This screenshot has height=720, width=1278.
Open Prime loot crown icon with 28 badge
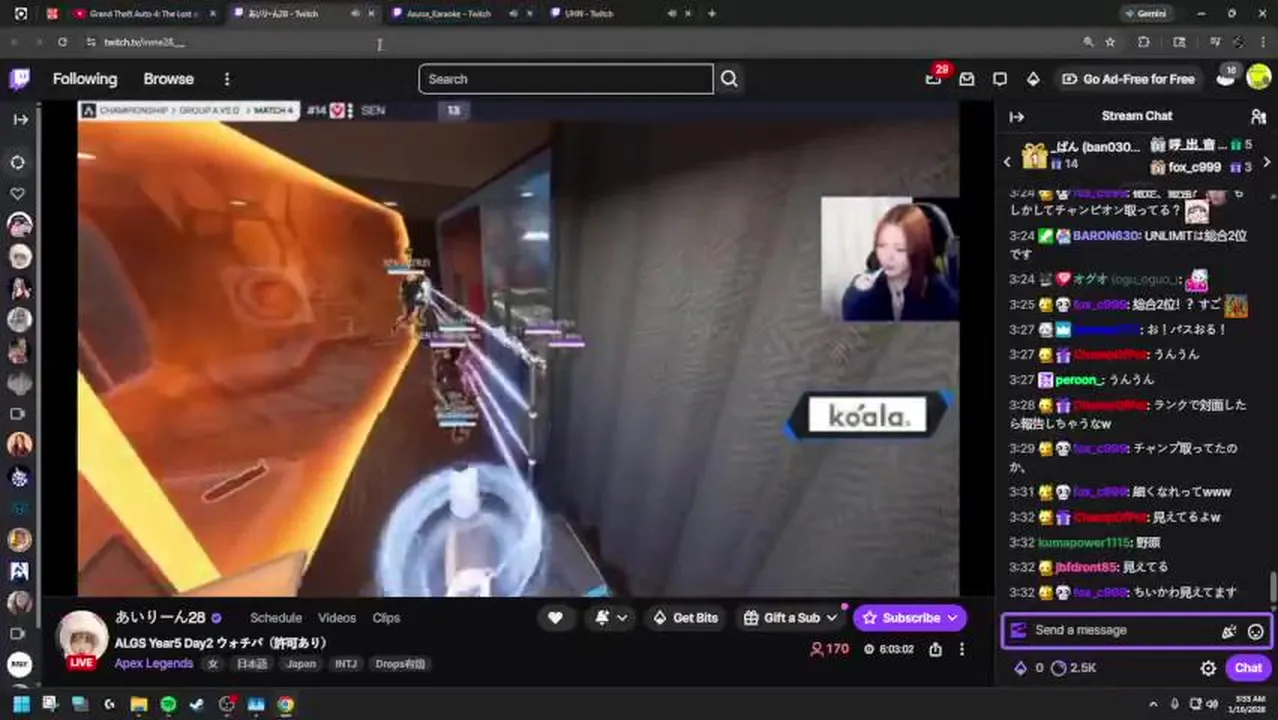pos(934,79)
